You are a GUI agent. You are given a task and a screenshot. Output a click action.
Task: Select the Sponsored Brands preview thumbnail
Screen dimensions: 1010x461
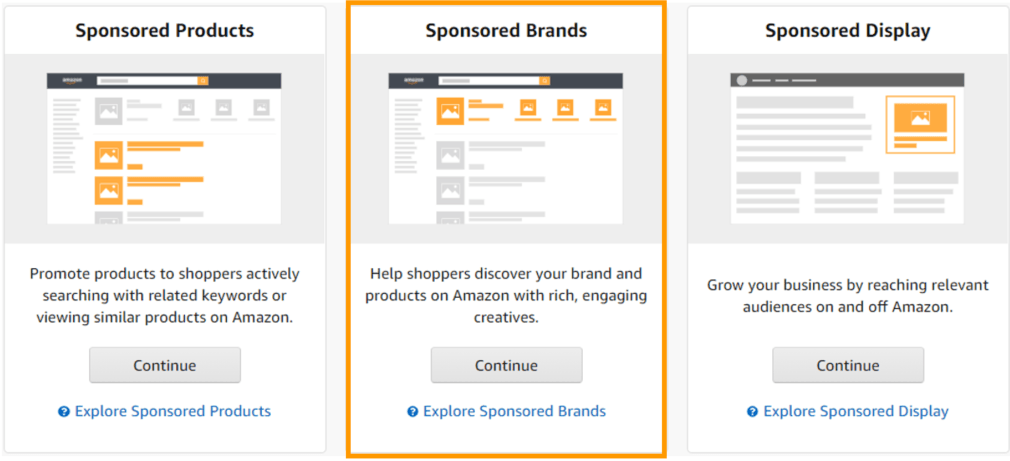click(506, 148)
